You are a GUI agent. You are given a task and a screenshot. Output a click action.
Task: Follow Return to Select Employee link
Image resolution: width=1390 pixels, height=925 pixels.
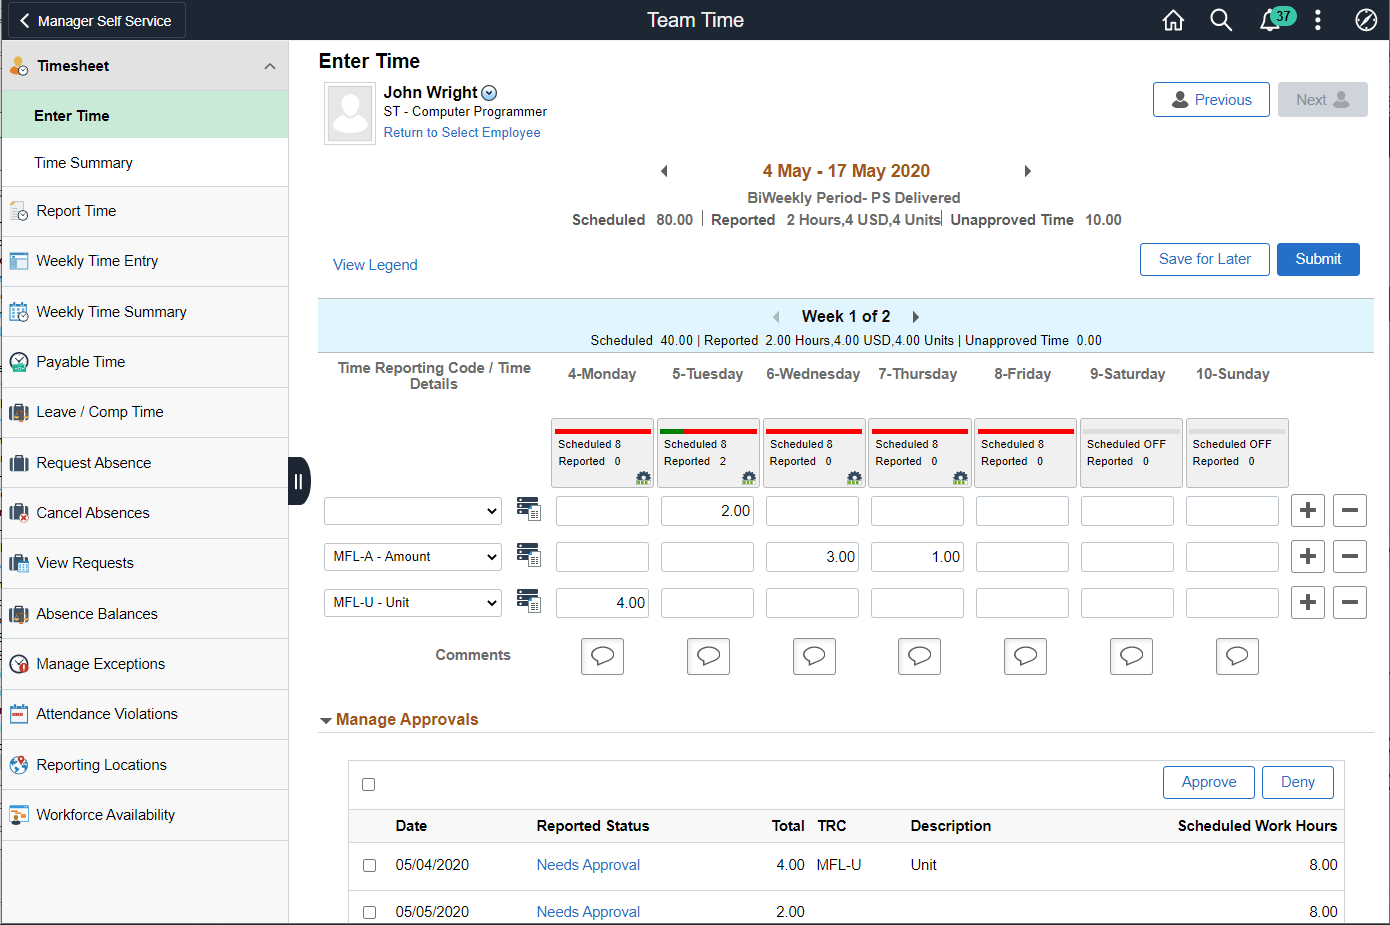[x=462, y=132]
